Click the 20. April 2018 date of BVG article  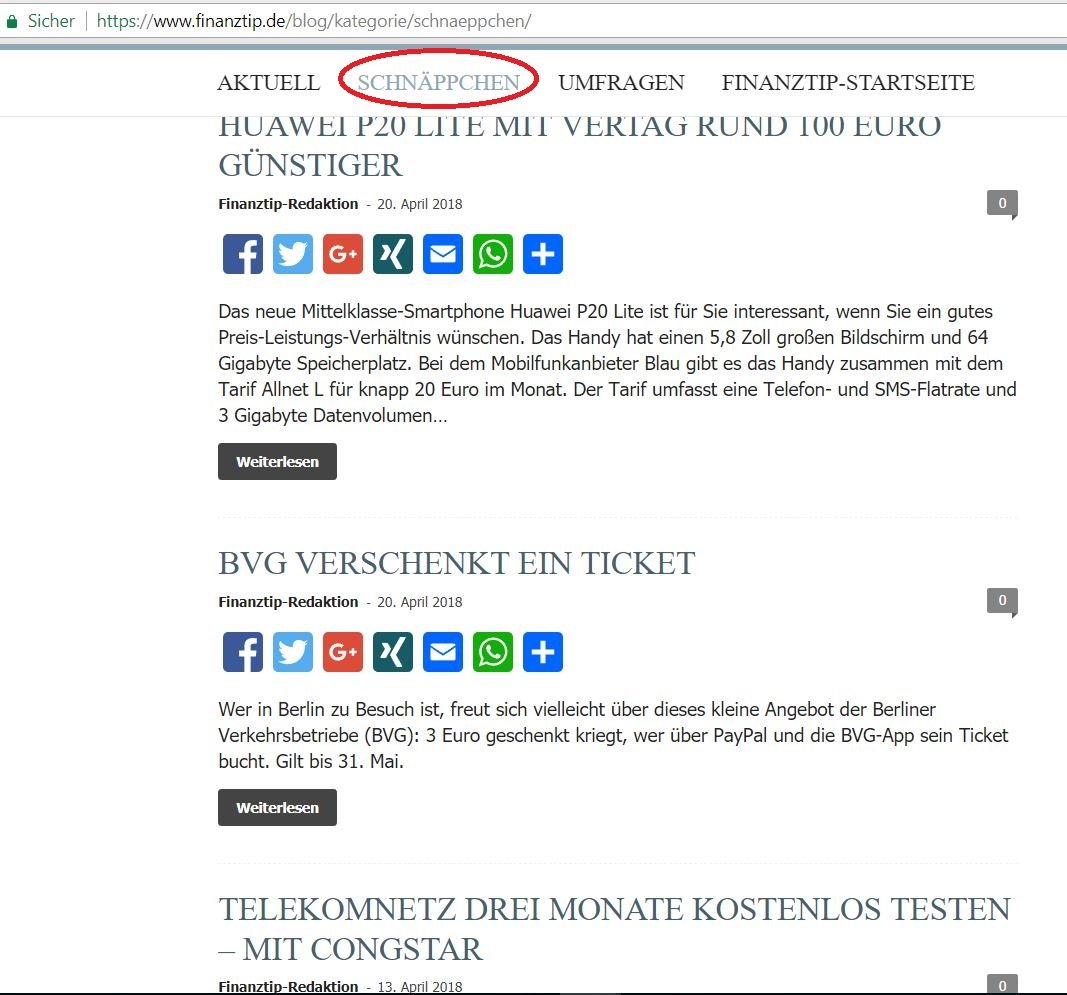[420, 602]
